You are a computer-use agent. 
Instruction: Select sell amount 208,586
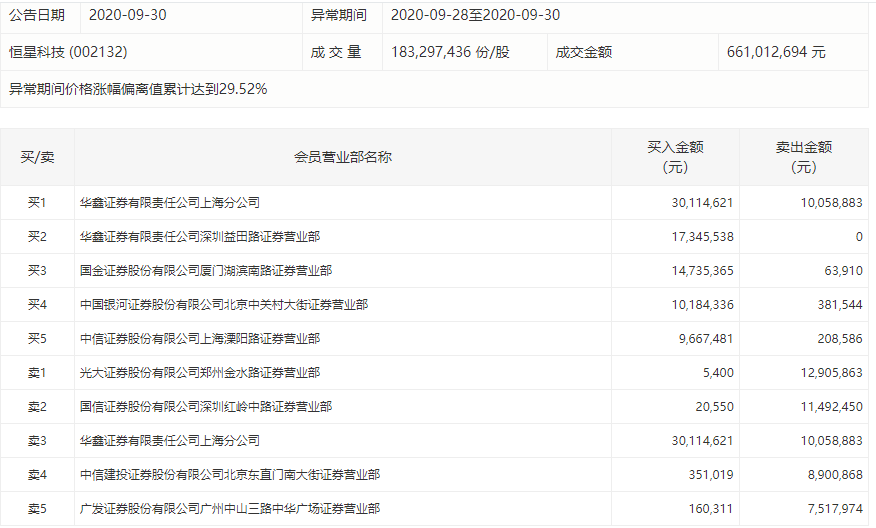click(840, 339)
